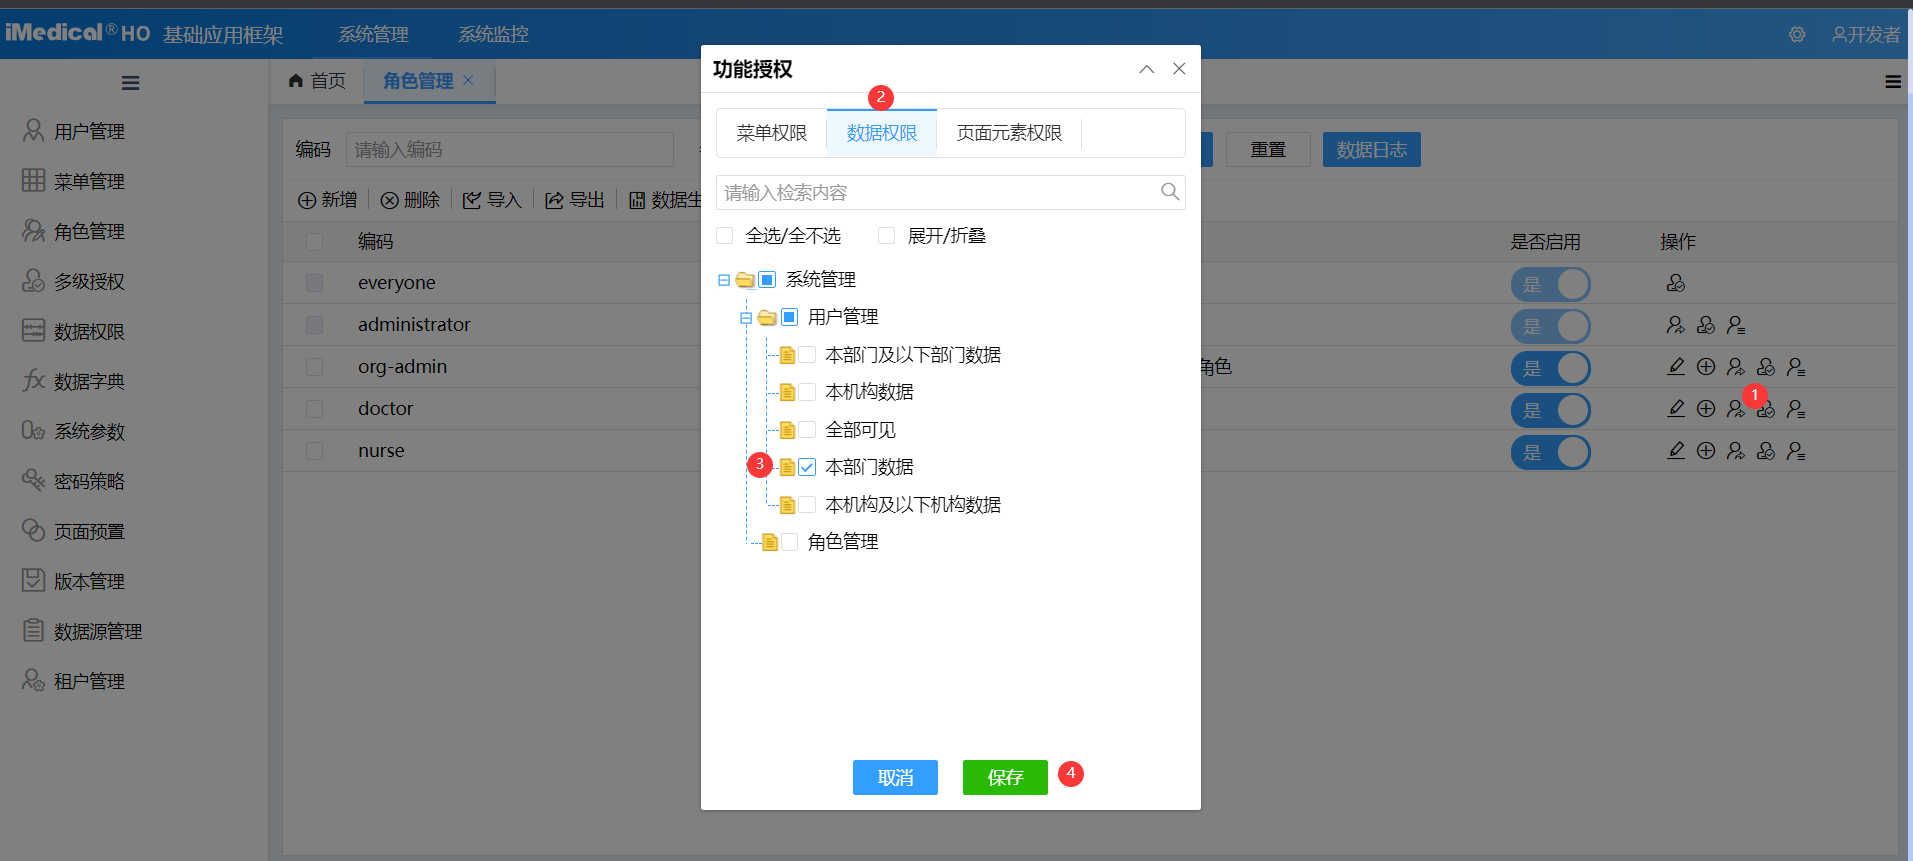Click the 用户管理 sidebar icon
This screenshot has width=1913, height=861.
click(x=34, y=130)
